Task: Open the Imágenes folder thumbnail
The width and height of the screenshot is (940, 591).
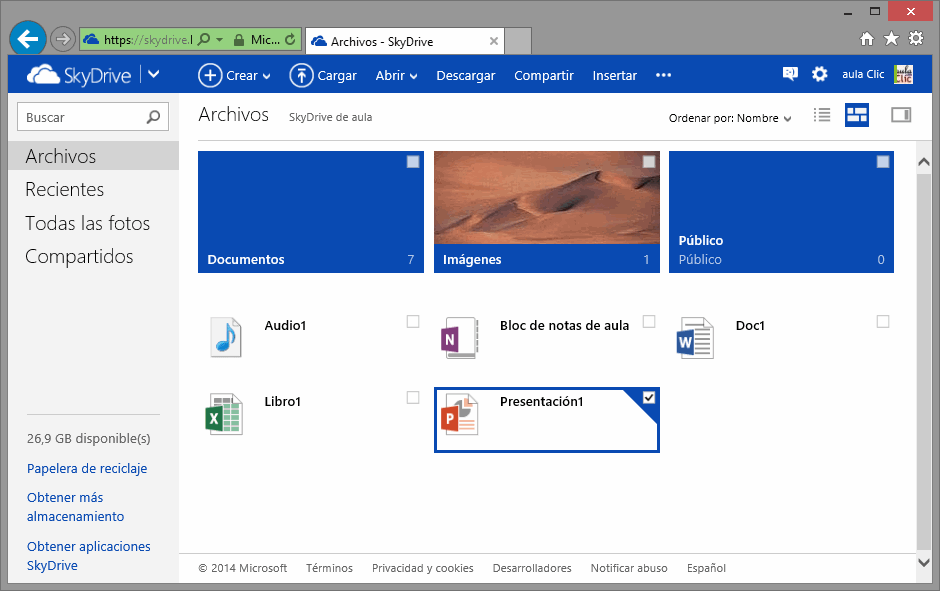Action: (x=546, y=200)
